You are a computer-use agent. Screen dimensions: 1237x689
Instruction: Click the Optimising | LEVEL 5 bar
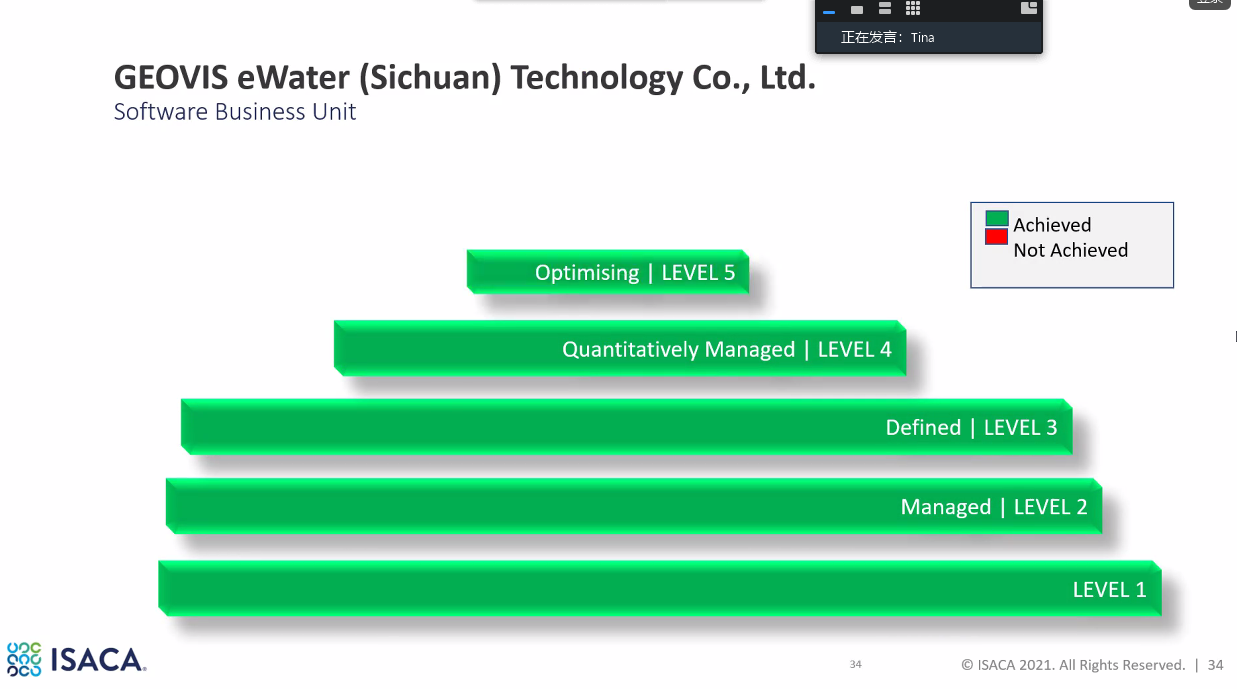[608, 271]
